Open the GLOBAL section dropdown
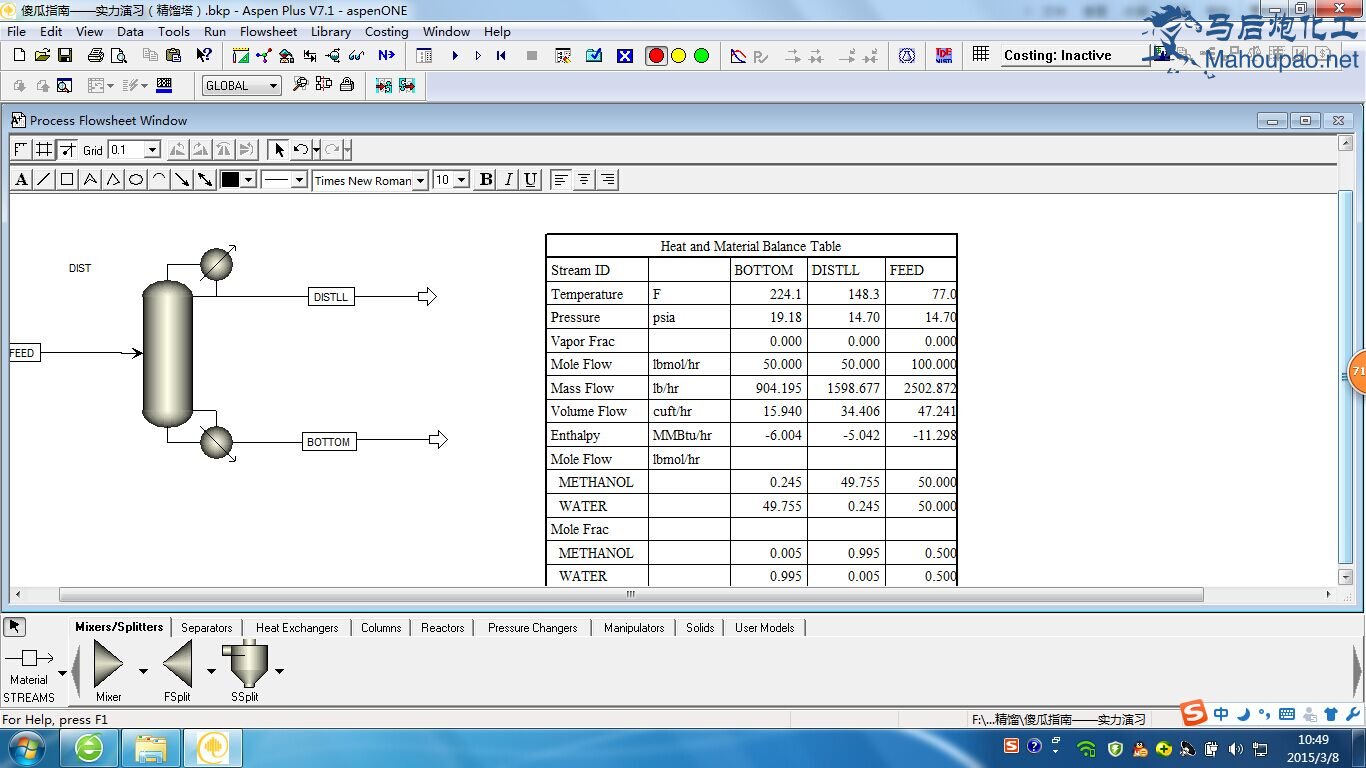 [242, 85]
